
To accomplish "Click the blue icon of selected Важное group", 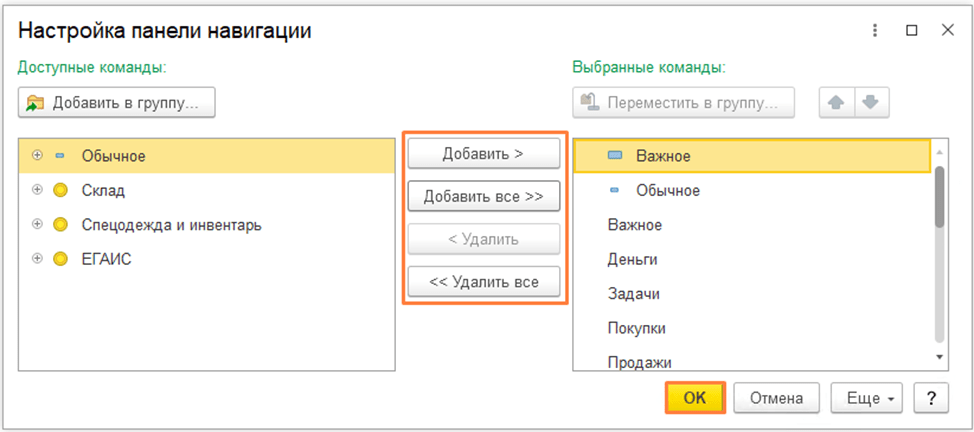I will [x=615, y=156].
